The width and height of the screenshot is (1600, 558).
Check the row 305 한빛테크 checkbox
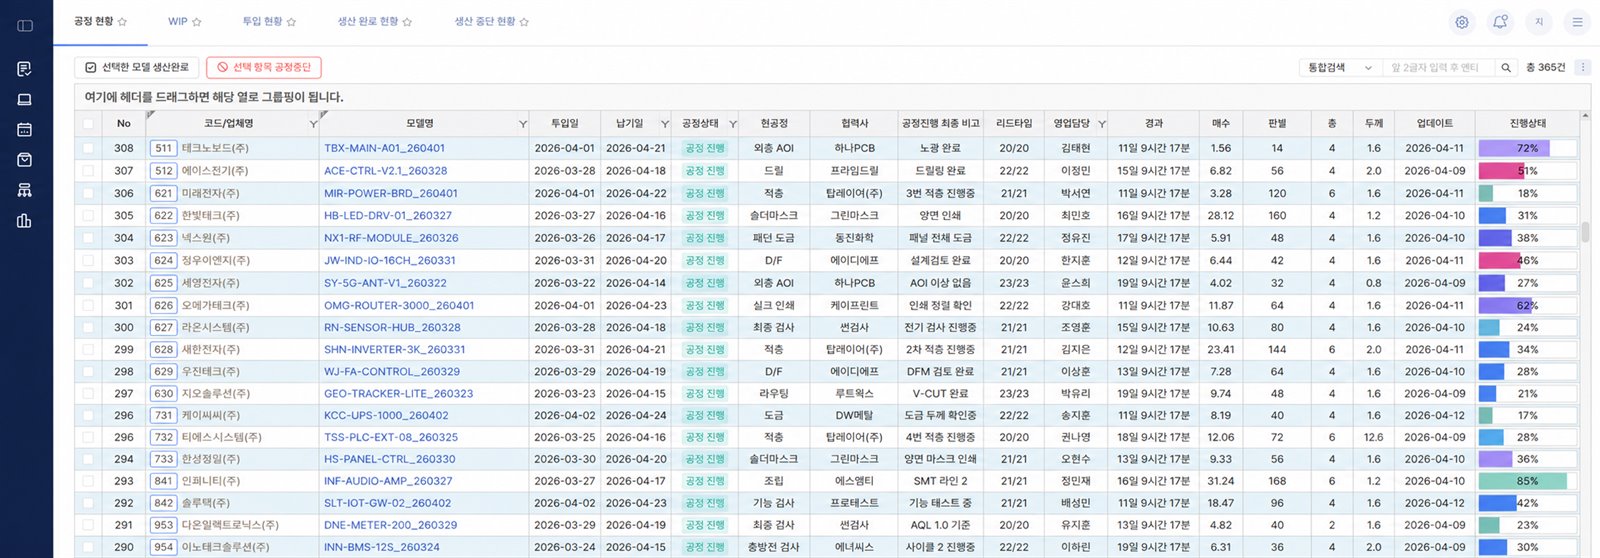tap(88, 215)
